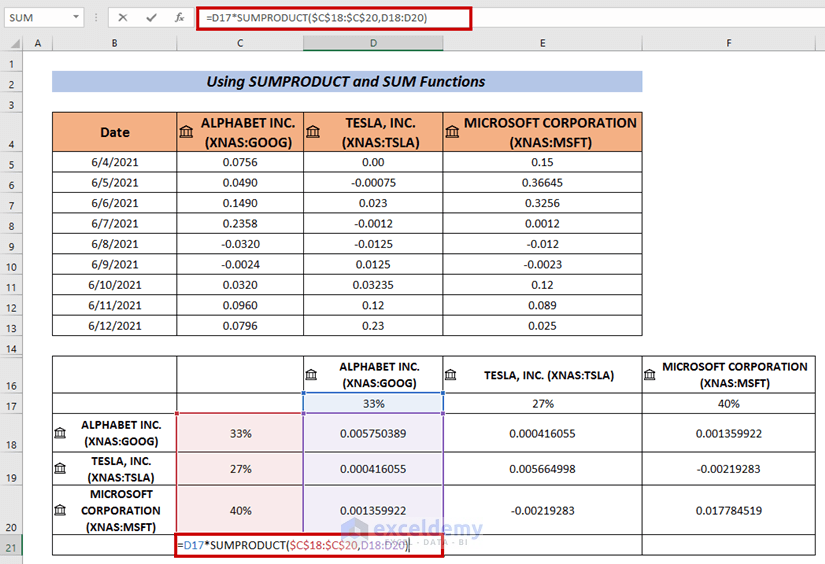Viewport: 825px width, 564px height.
Task: Click weight cell F17 showing 40%
Action: click(x=729, y=404)
